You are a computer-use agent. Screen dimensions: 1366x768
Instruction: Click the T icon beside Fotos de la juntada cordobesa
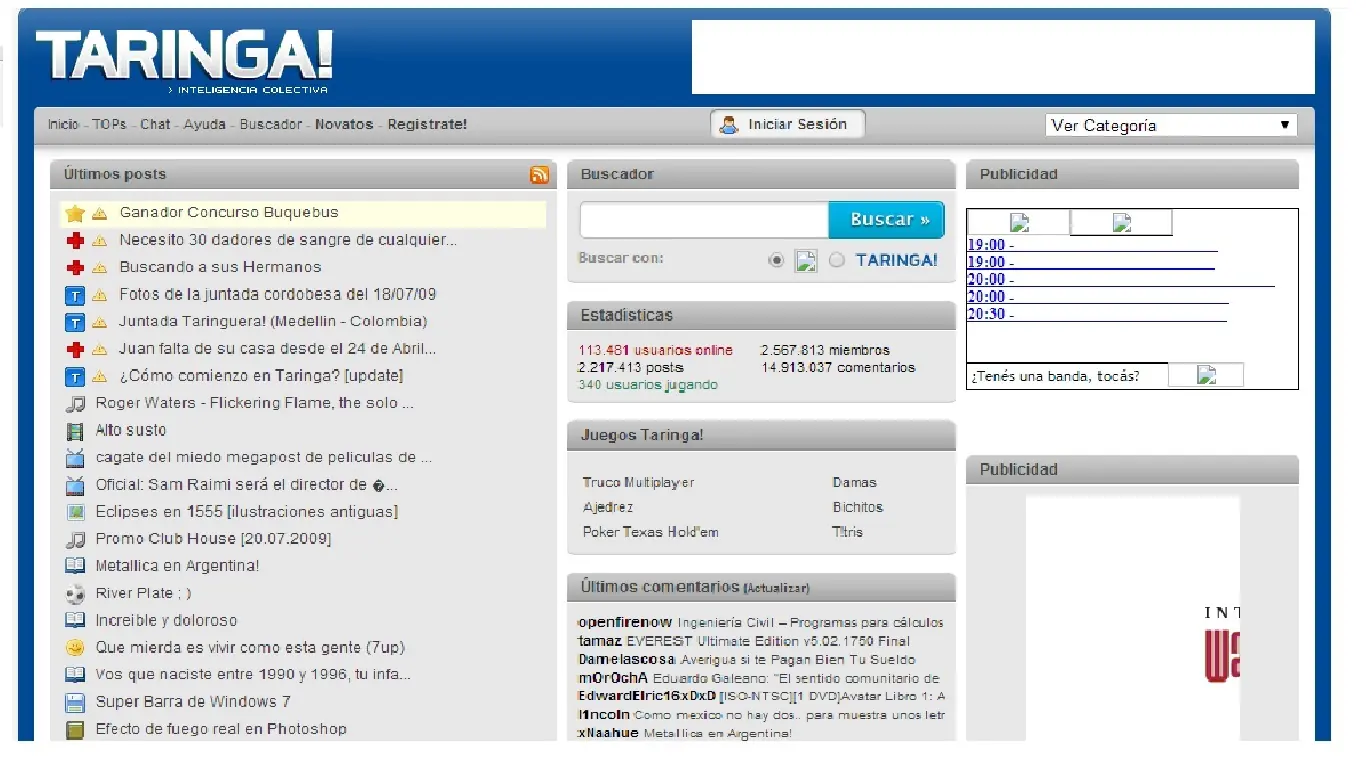coord(75,295)
